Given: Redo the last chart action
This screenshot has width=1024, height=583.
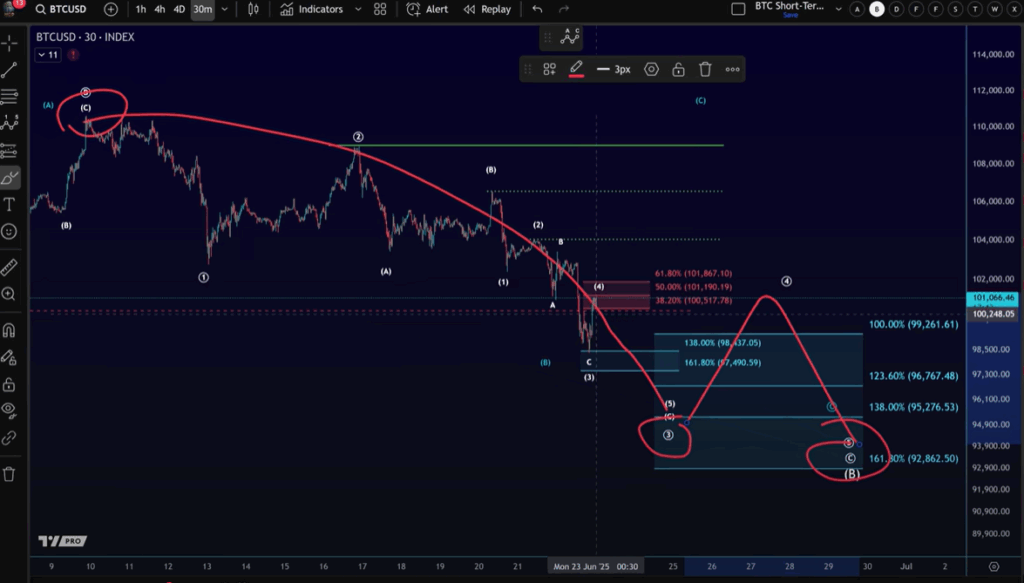Looking at the screenshot, I should [x=564, y=9].
